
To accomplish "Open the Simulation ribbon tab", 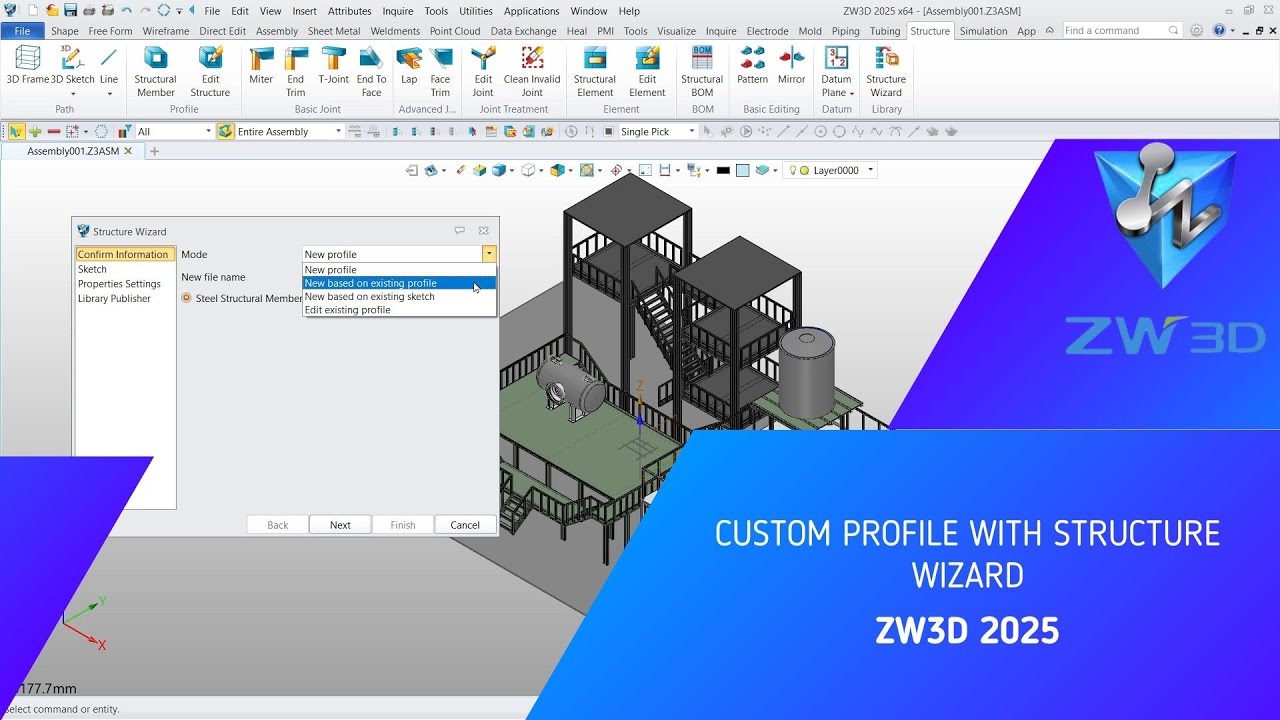I will 983,31.
